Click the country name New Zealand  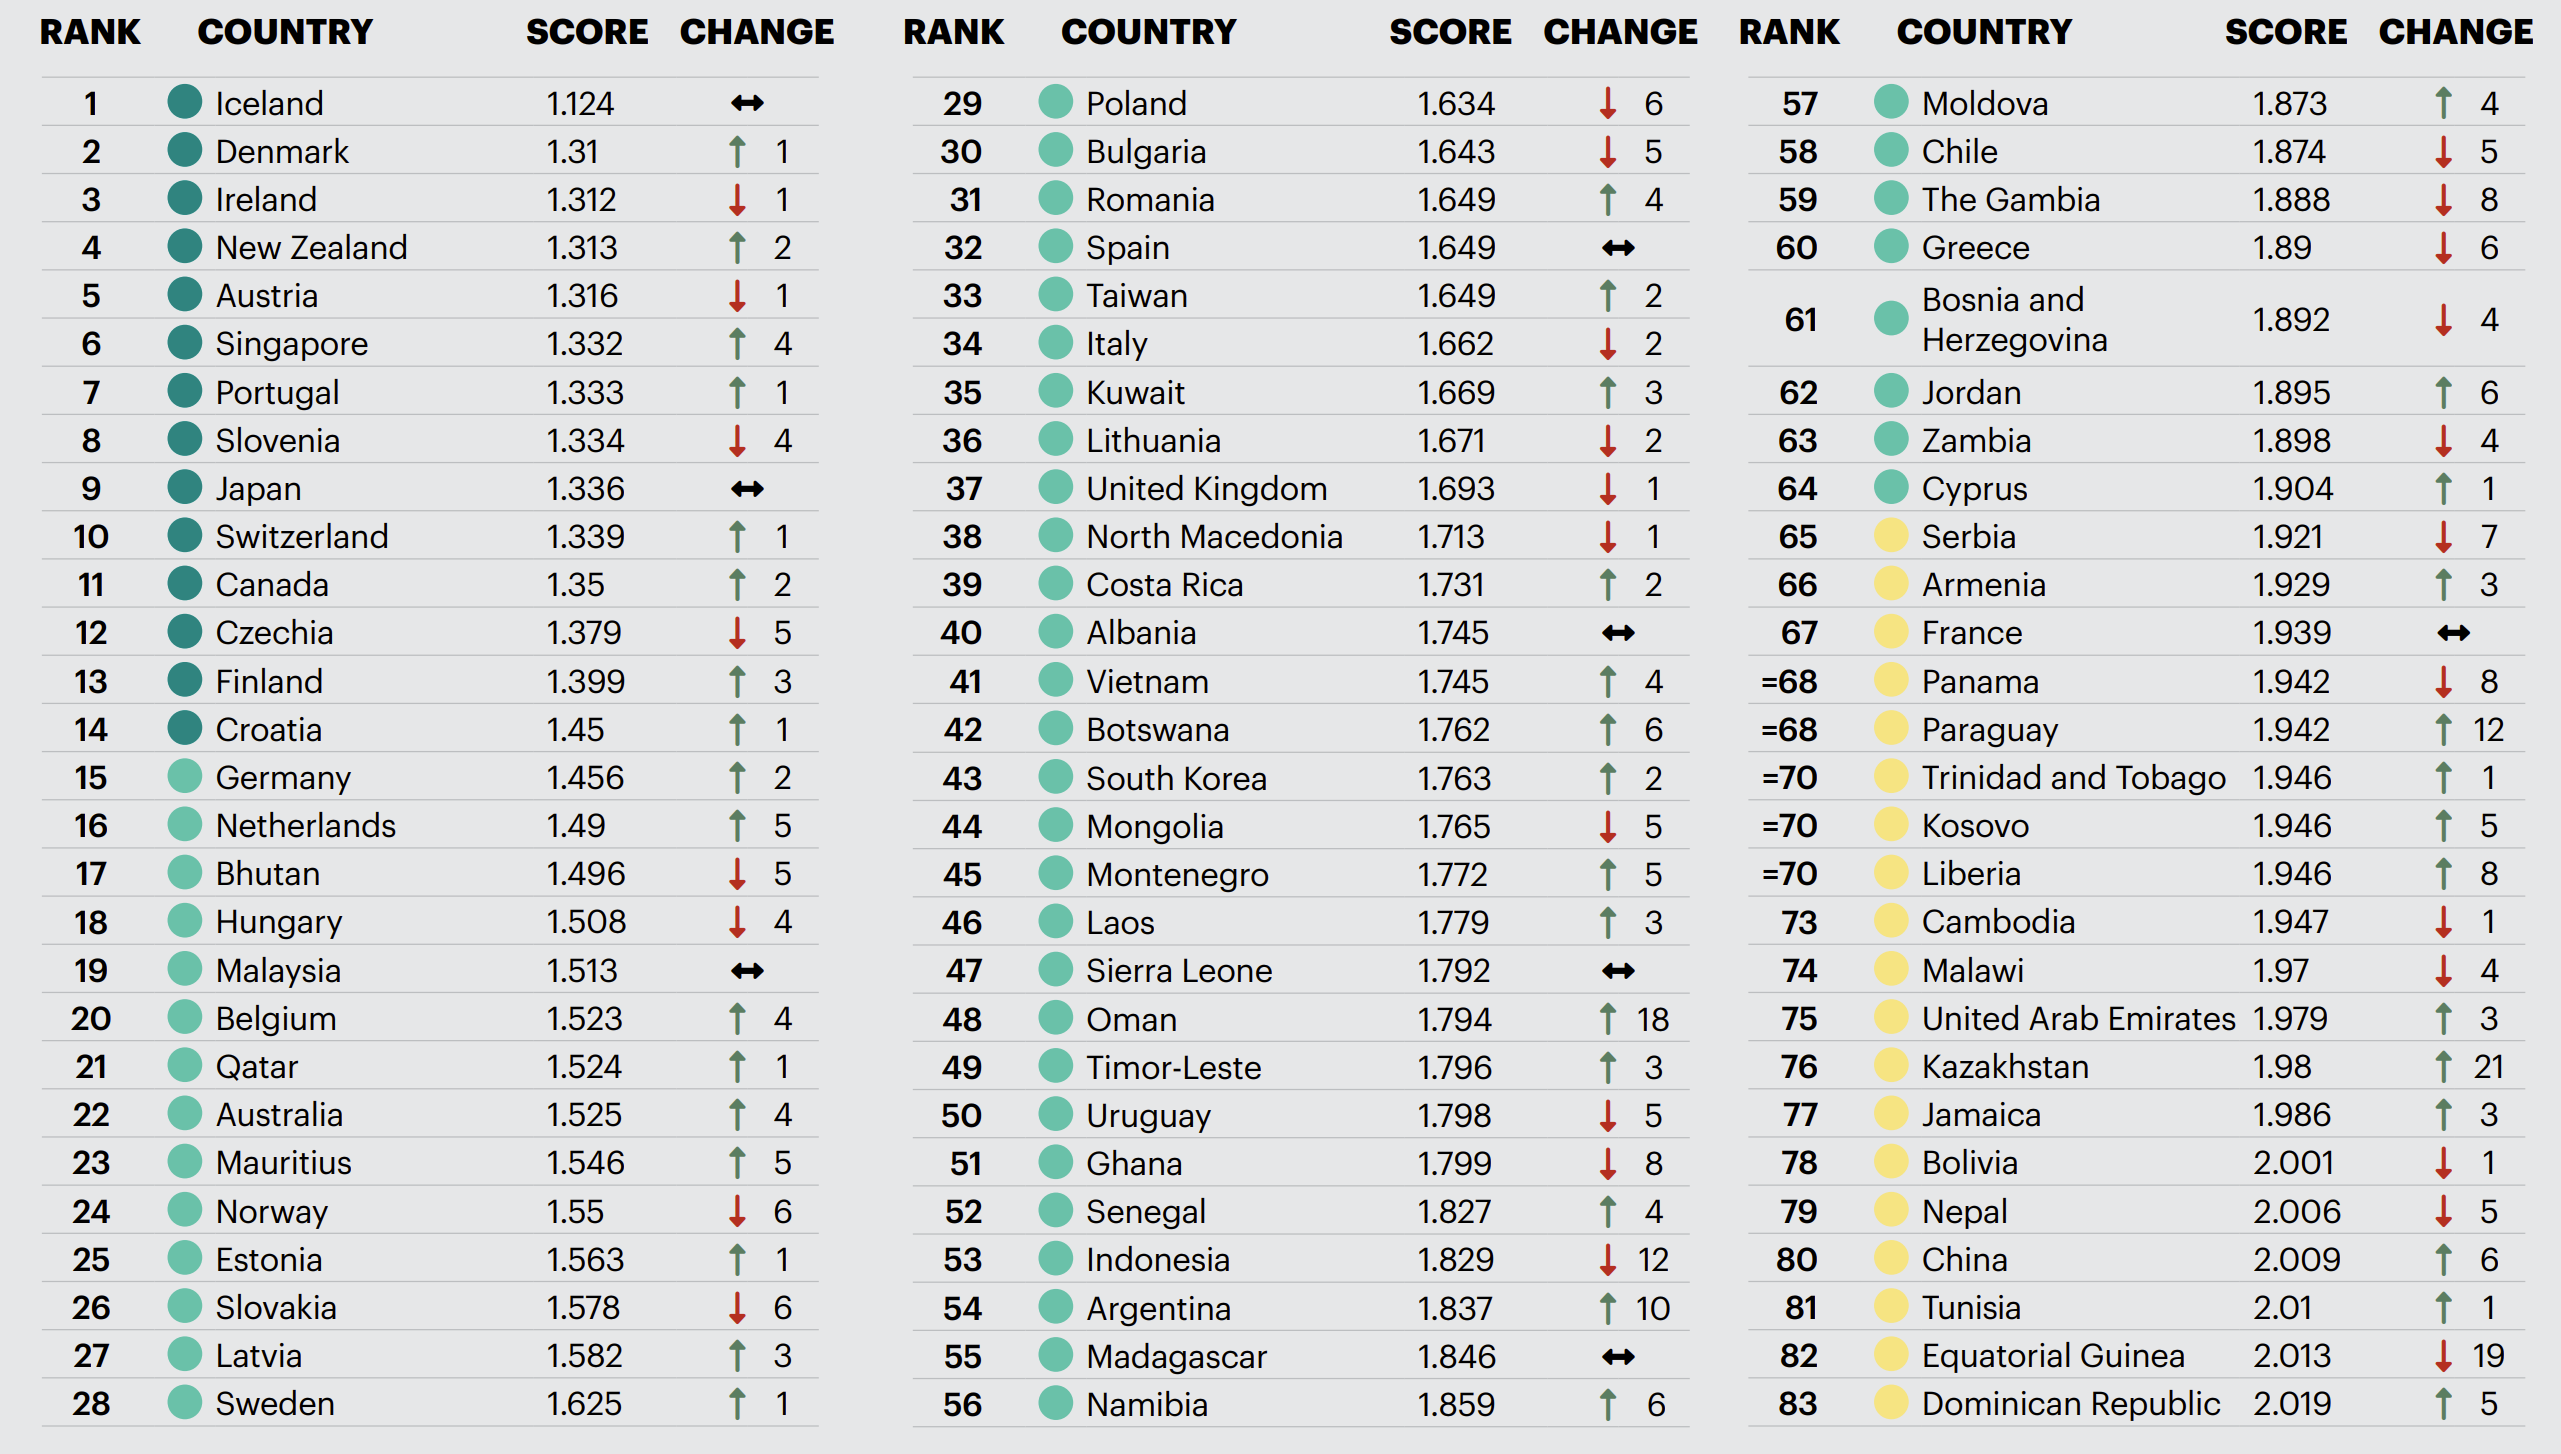[312, 248]
